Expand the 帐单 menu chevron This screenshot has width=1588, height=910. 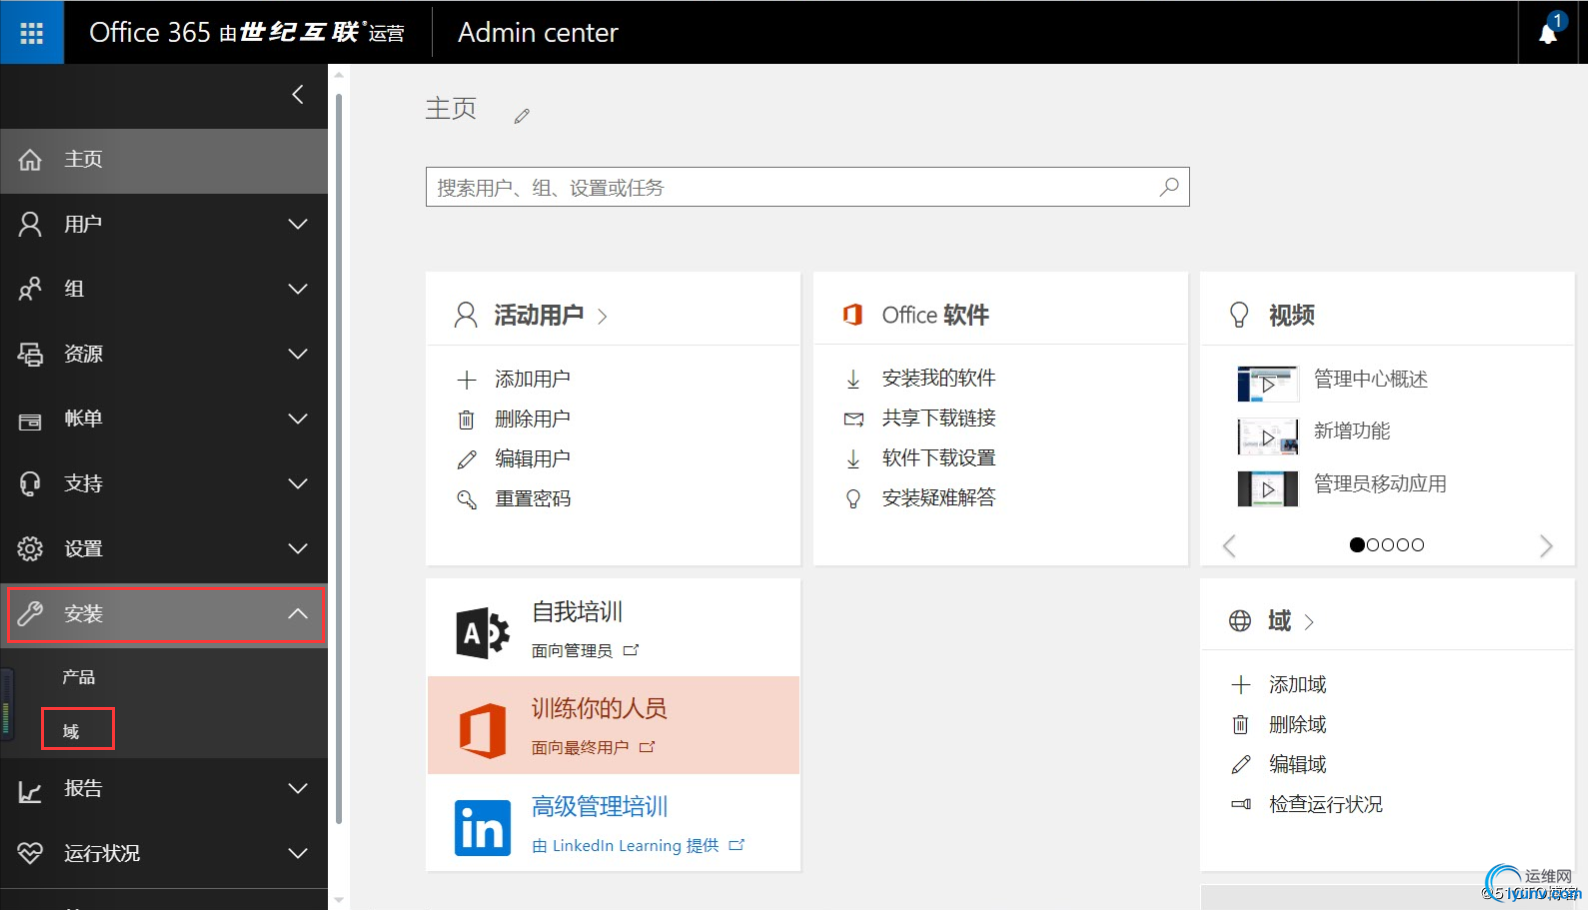tap(298, 419)
